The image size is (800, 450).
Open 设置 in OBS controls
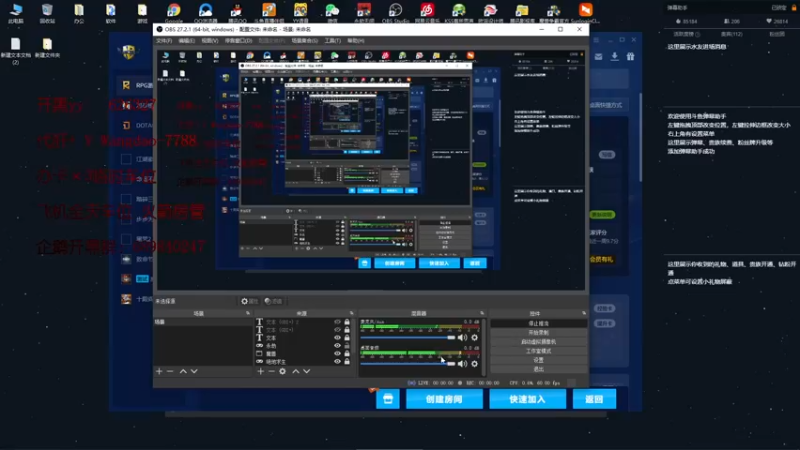tap(538, 360)
